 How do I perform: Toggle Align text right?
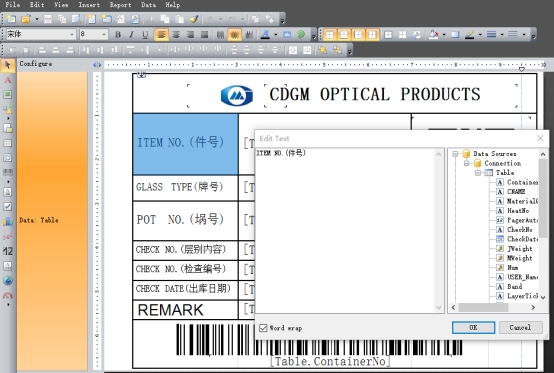tap(190, 35)
